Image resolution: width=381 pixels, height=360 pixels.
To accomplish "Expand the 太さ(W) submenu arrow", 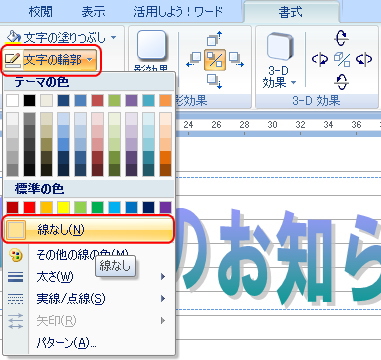I will tap(163, 276).
